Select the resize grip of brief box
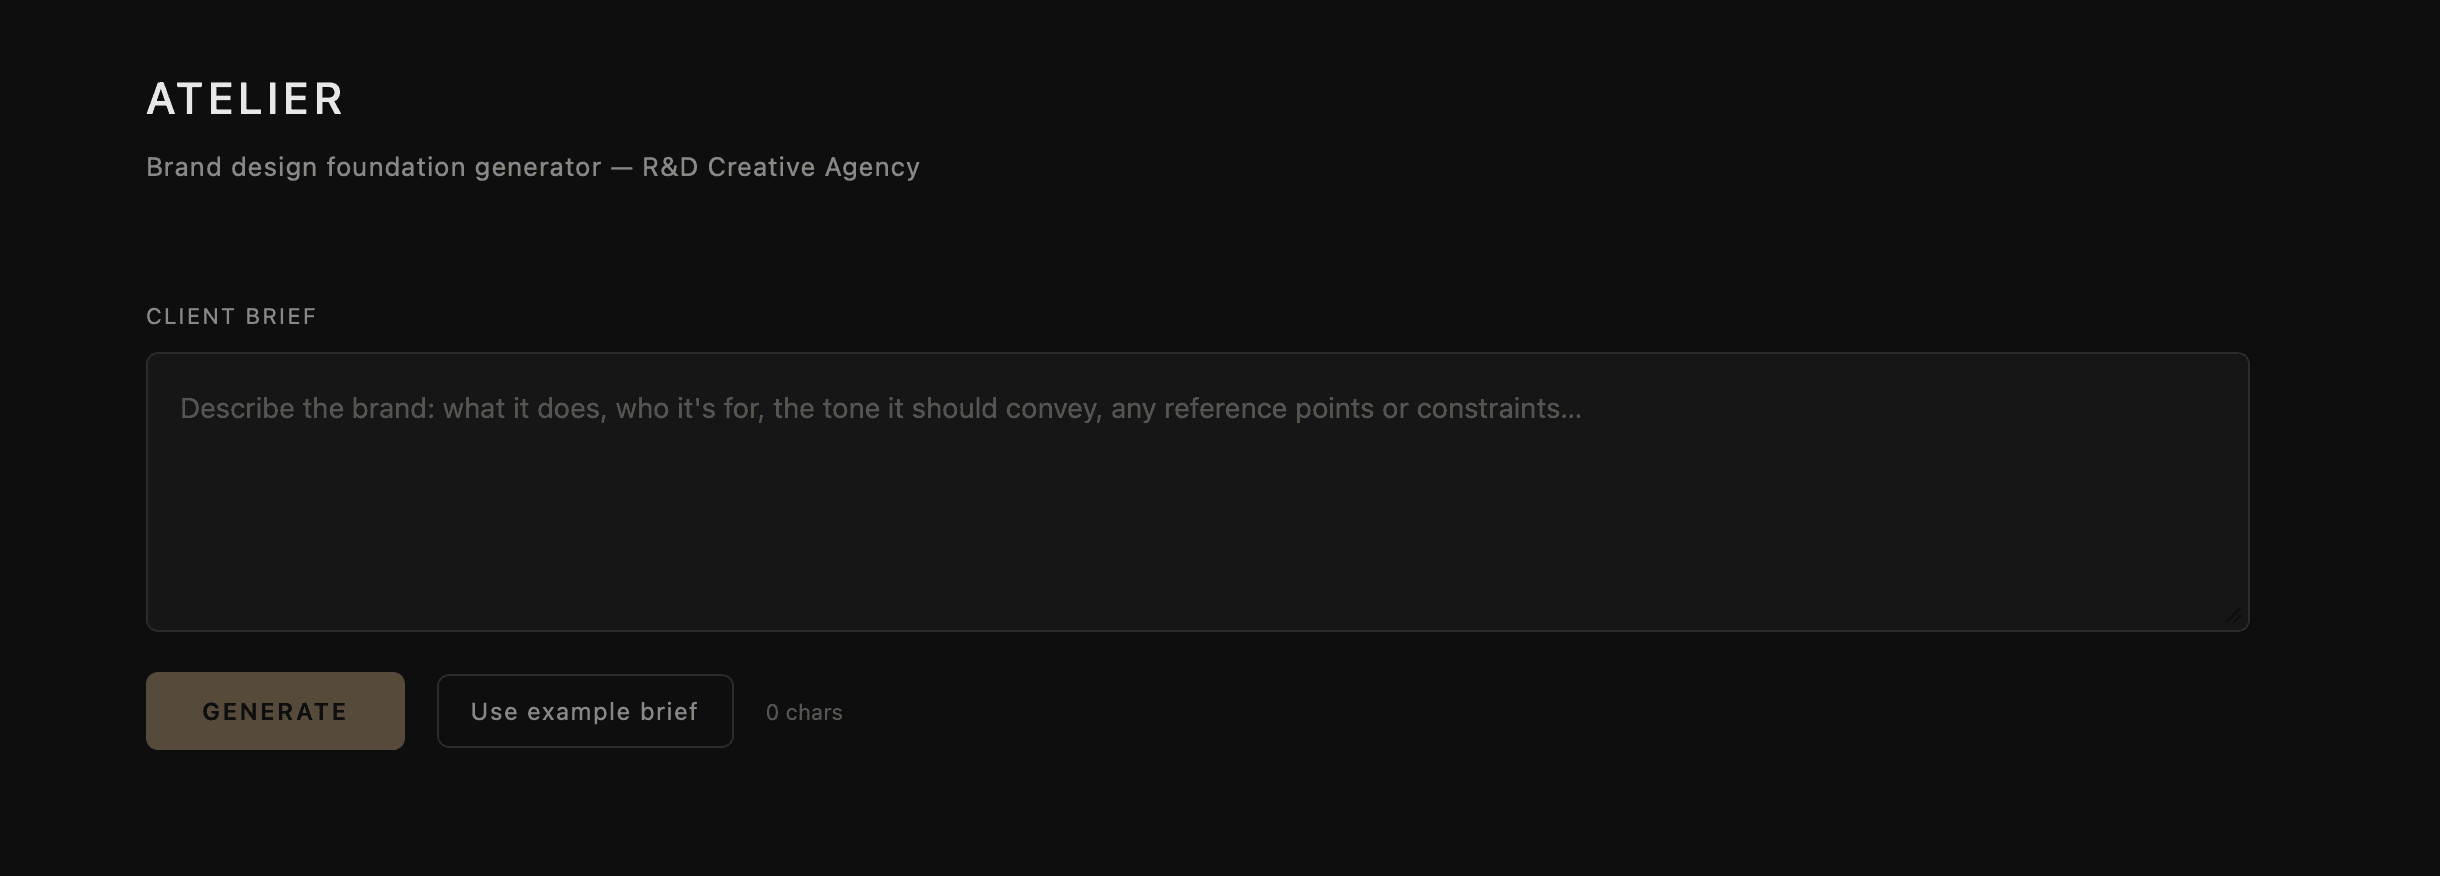Viewport: 2440px width, 876px height. tap(2233, 615)
